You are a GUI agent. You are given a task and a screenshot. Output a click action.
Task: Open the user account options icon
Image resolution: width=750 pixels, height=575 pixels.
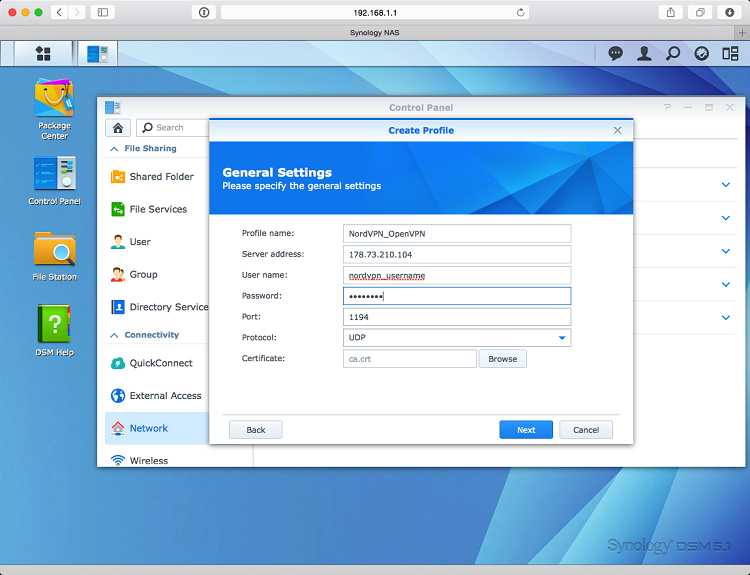tap(644, 54)
